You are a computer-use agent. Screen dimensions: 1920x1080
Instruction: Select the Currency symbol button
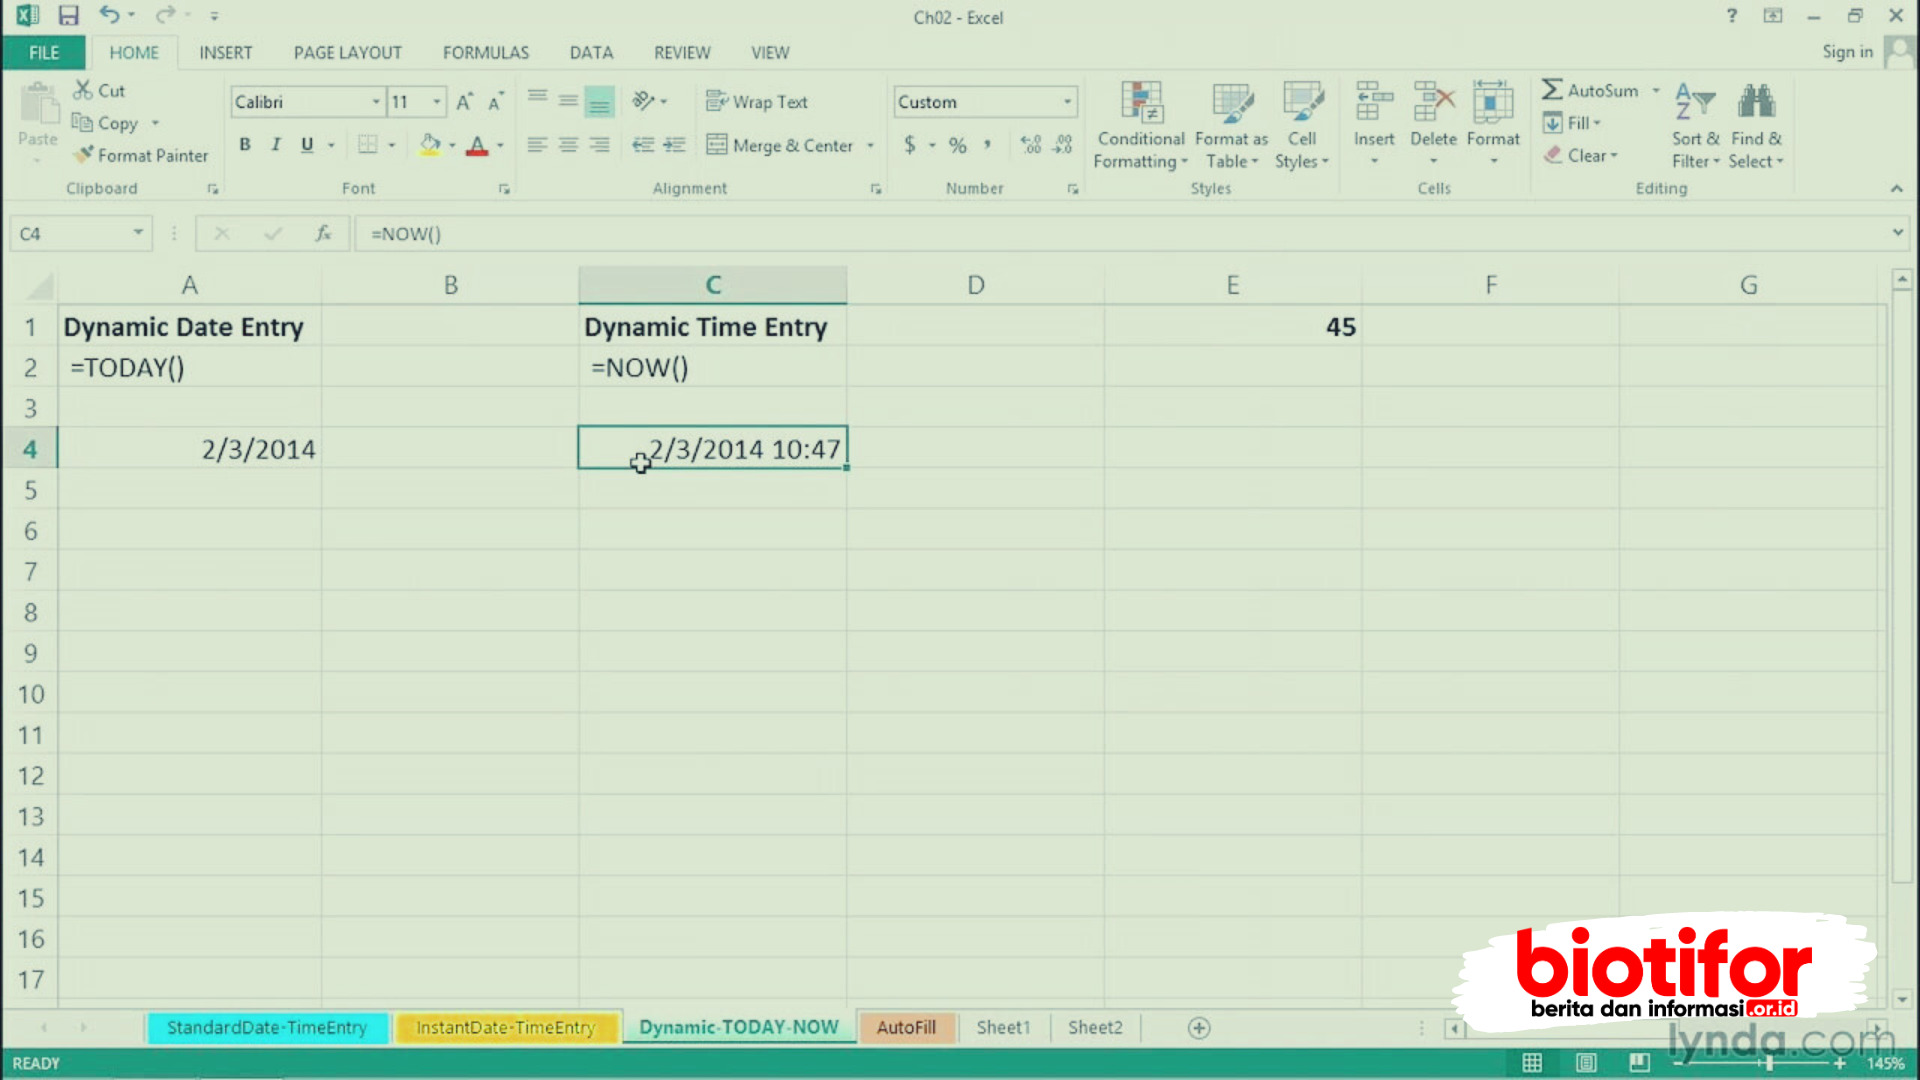pos(911,144)
